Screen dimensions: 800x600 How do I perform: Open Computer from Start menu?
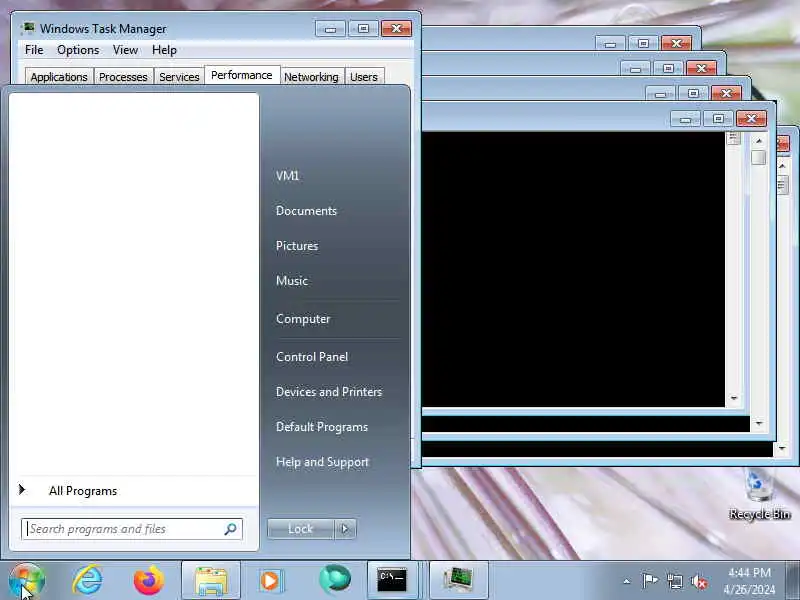click(303, 319)
